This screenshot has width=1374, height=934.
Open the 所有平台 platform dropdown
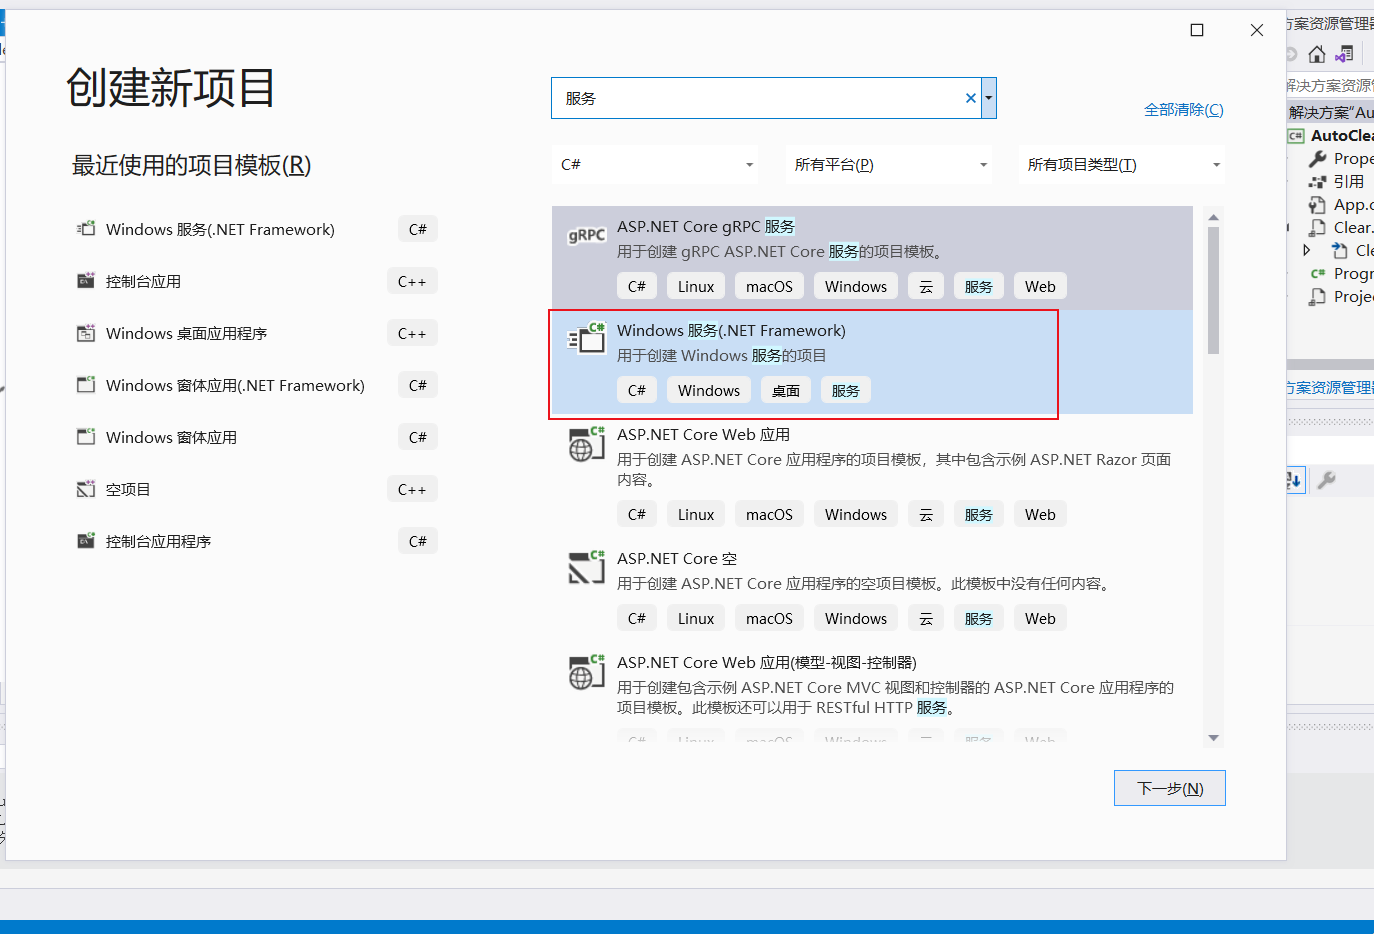(x=886, y=164)
